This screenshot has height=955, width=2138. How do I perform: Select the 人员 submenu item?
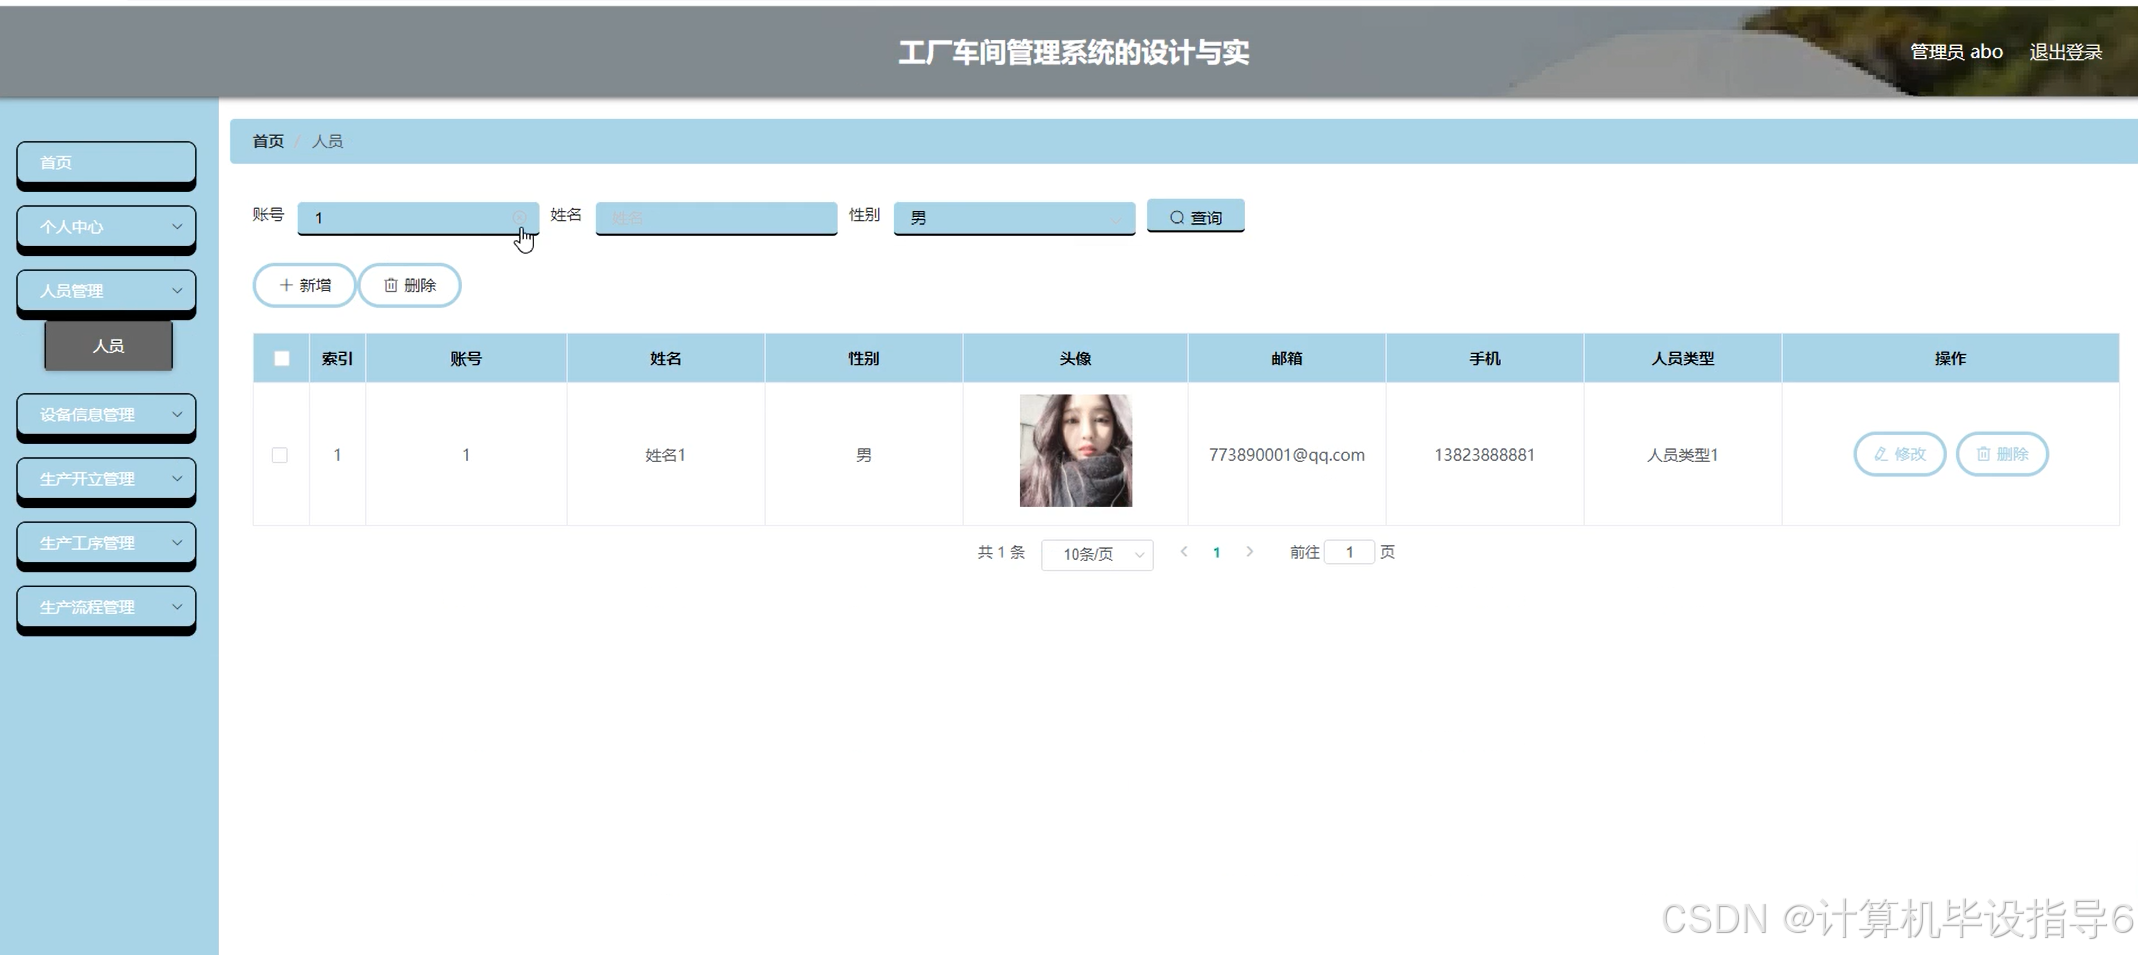tap(108, 346)
